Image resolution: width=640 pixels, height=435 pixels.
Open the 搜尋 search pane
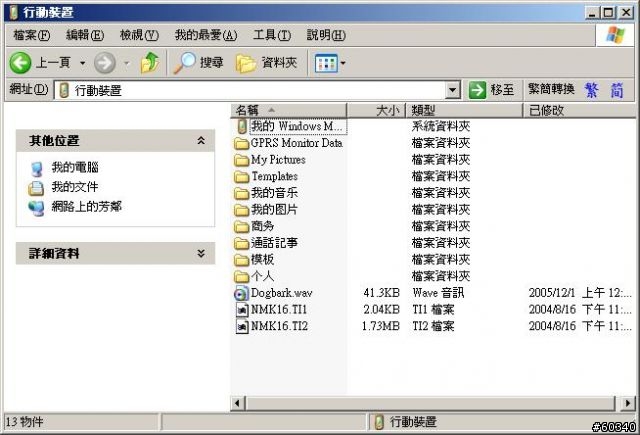(199, 63)
